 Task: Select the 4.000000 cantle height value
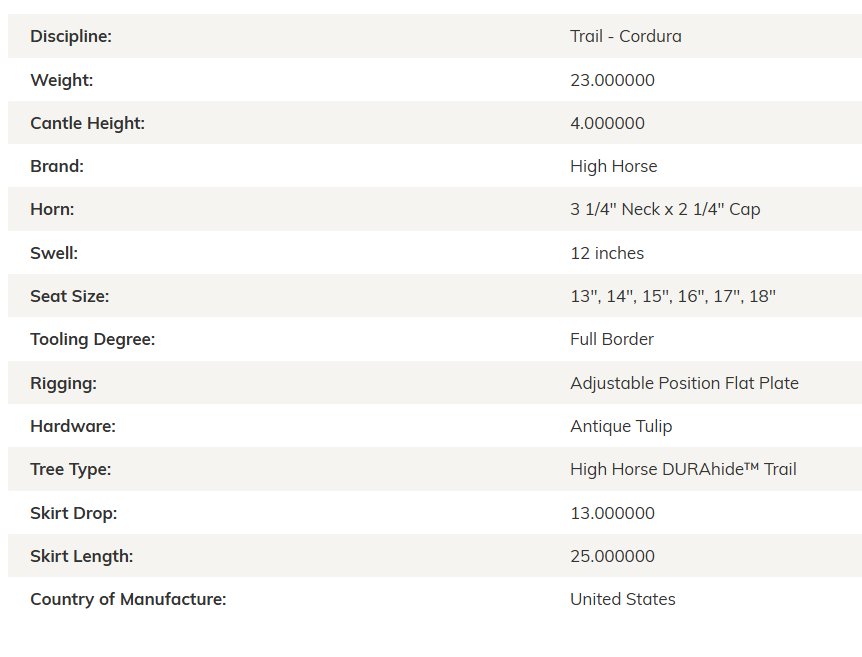point(607,123)
